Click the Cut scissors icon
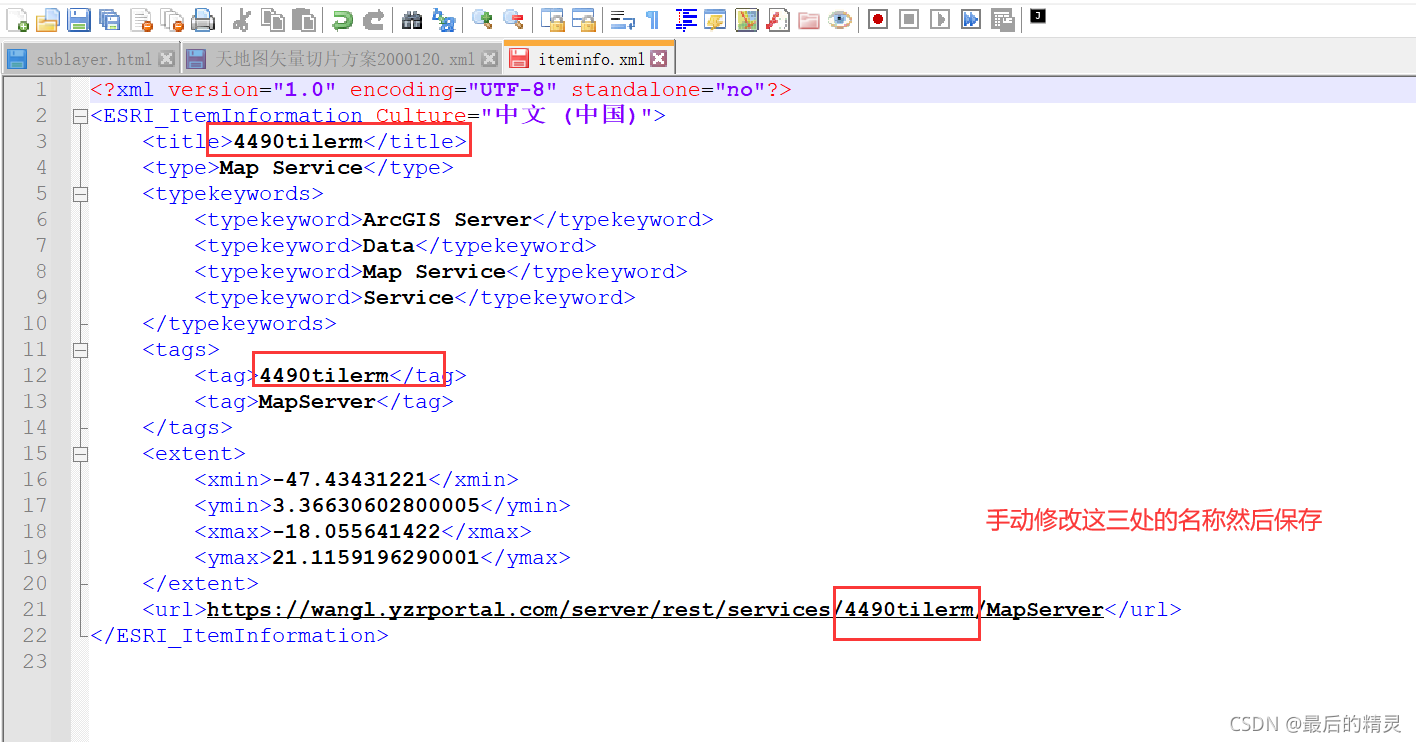Viewport: 1416px width, 742px height. click(x=241, y=19)
